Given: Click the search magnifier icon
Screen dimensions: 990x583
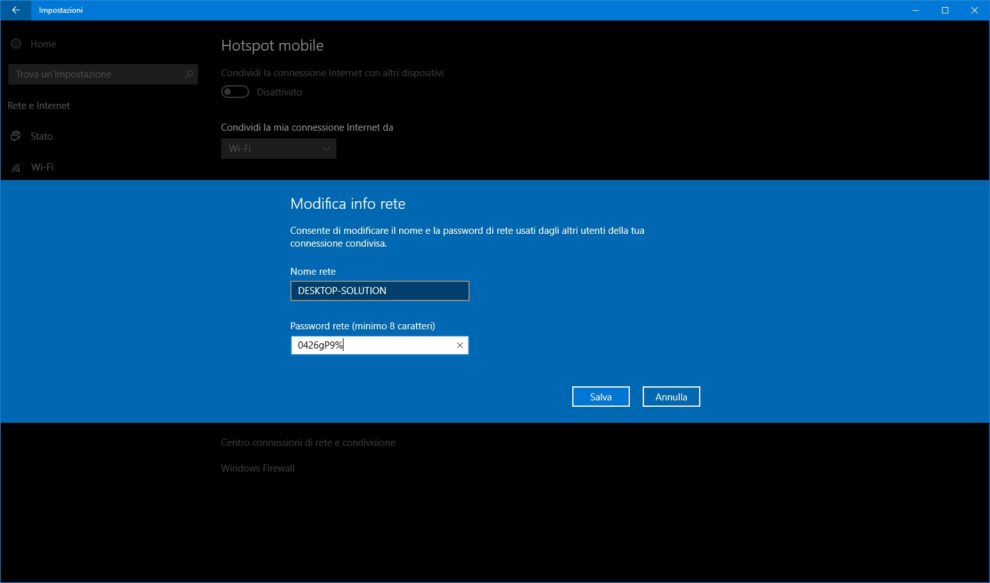Looking at the screenshot, I should (189, 74).
